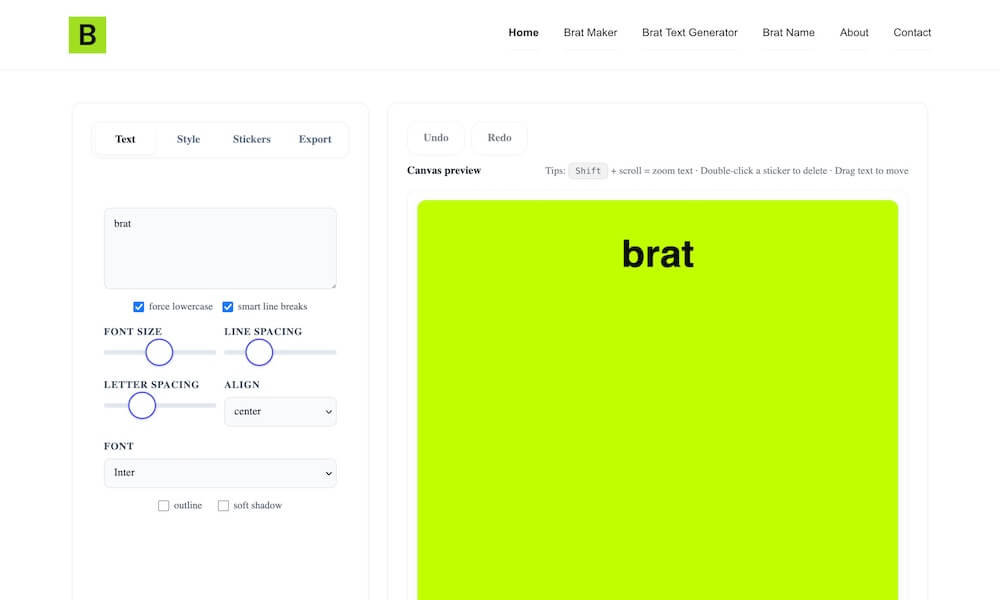Open the Align dropdown

click(x=280, y=411)
